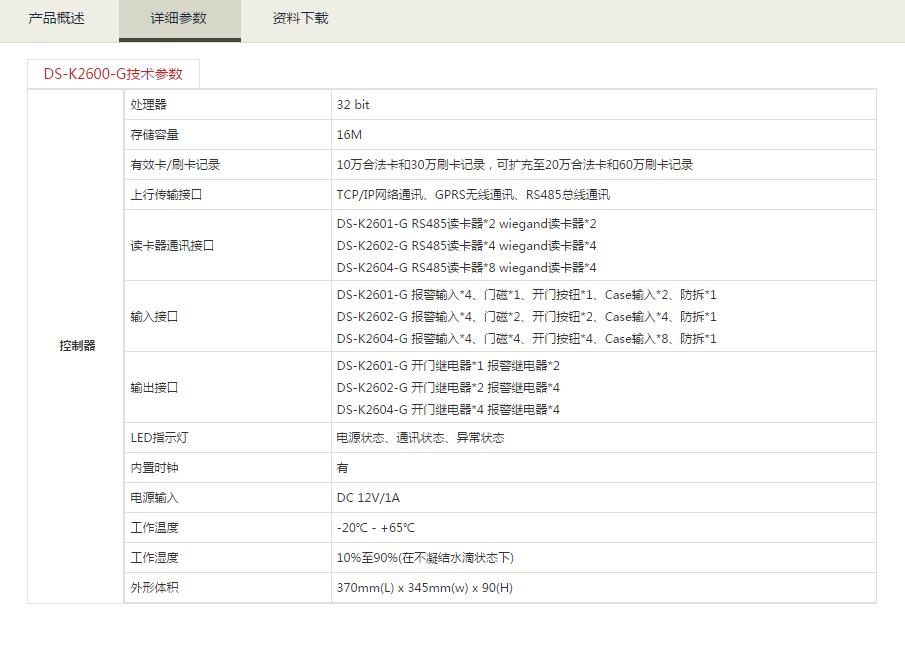Select the 存储容量 row label

(x=154, y=135)
